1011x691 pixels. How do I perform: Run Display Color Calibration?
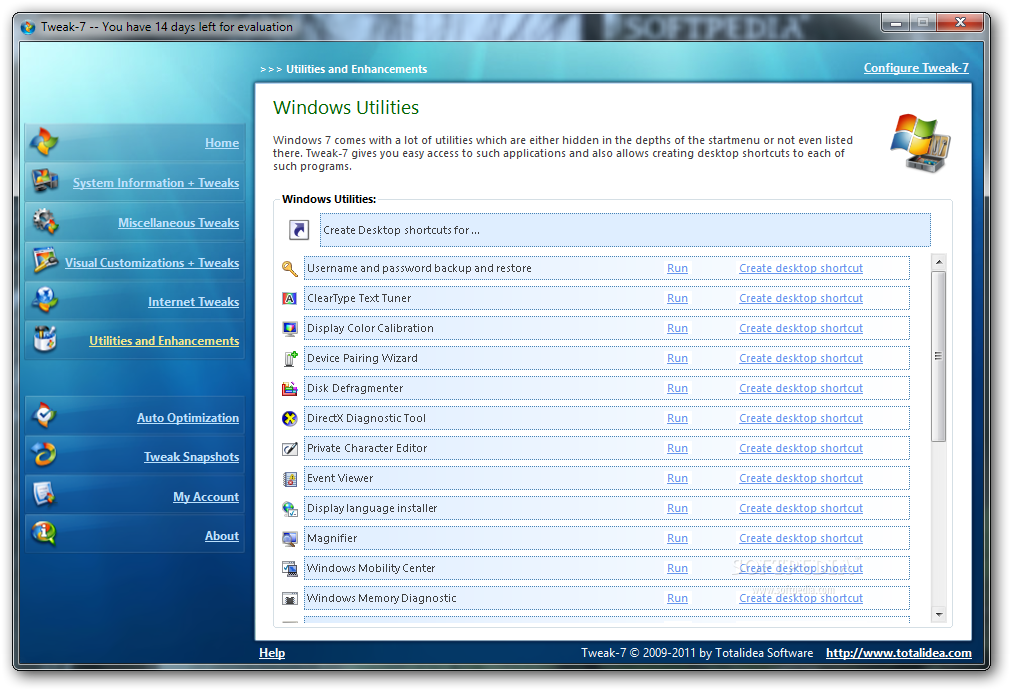coord(677,328)
